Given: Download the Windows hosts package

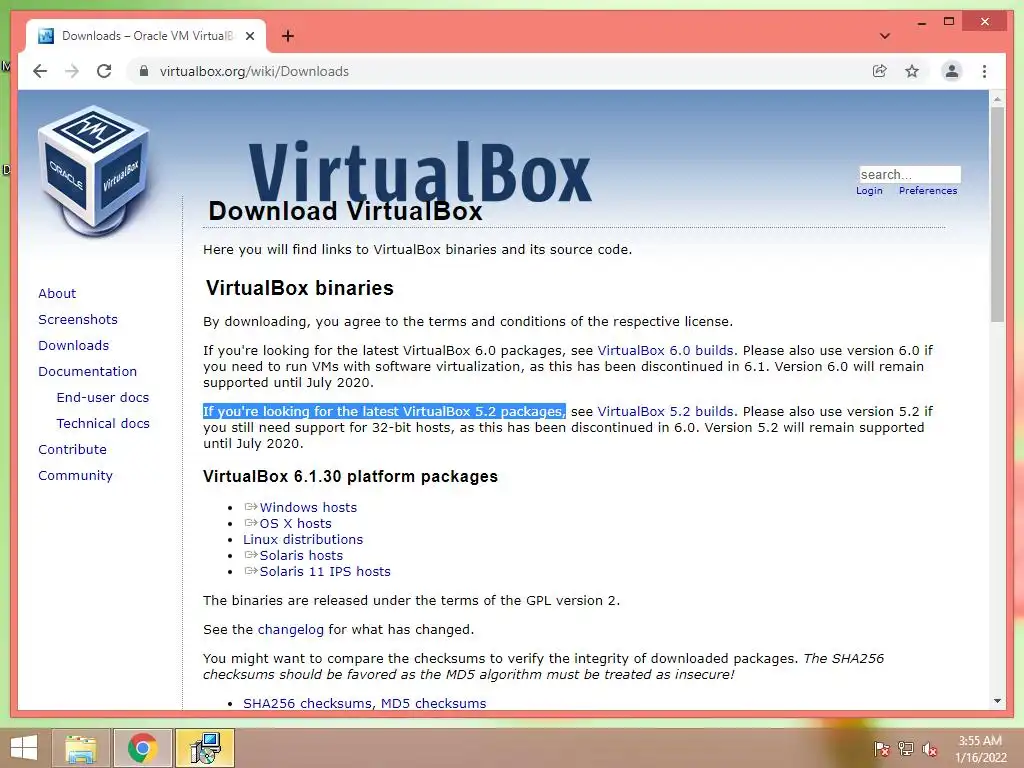Looking at the screenshot, I should tap(308, 507).
